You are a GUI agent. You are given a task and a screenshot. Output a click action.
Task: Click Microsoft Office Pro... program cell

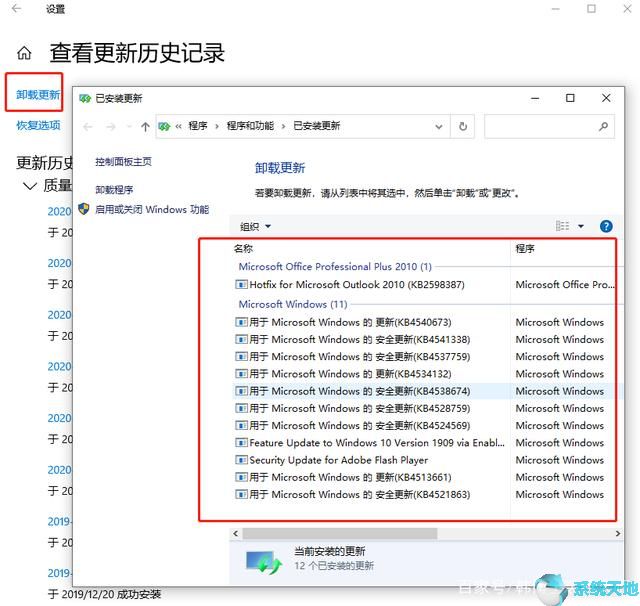(564, 284)
